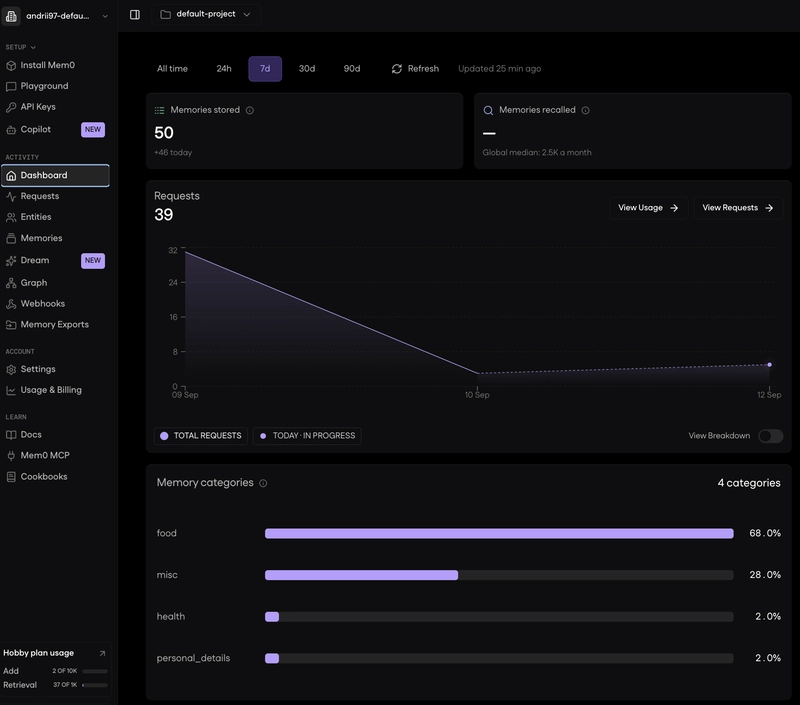Select the 24h time range tab
Image resolution: width=800 pixels, height=705 pixels.
coord(223,69)
